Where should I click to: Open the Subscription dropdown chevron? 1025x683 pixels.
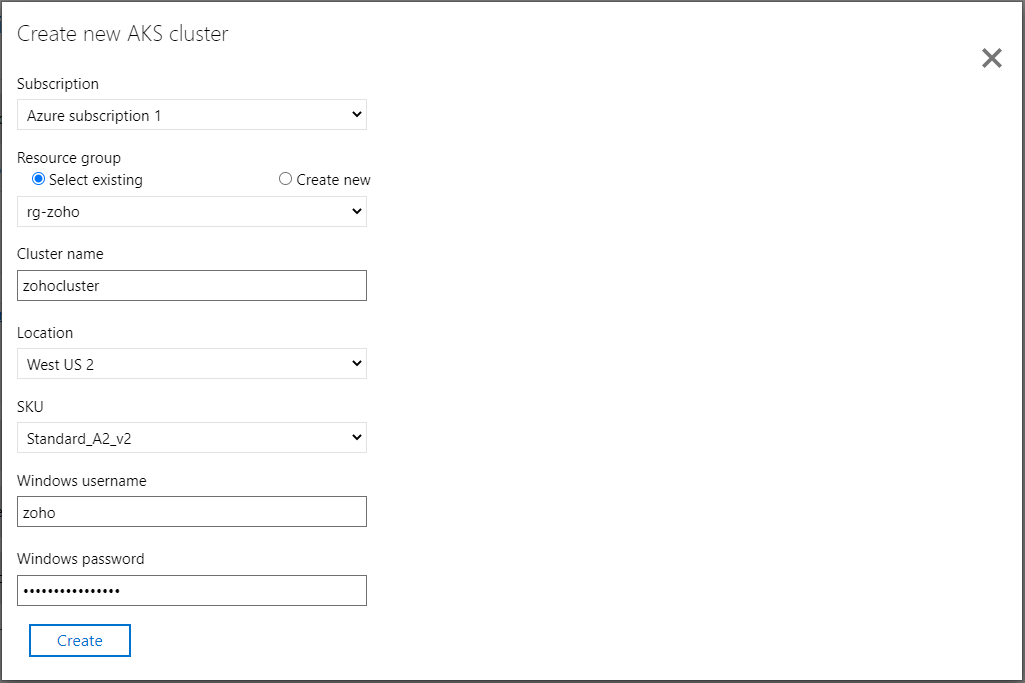pos(357,114)
